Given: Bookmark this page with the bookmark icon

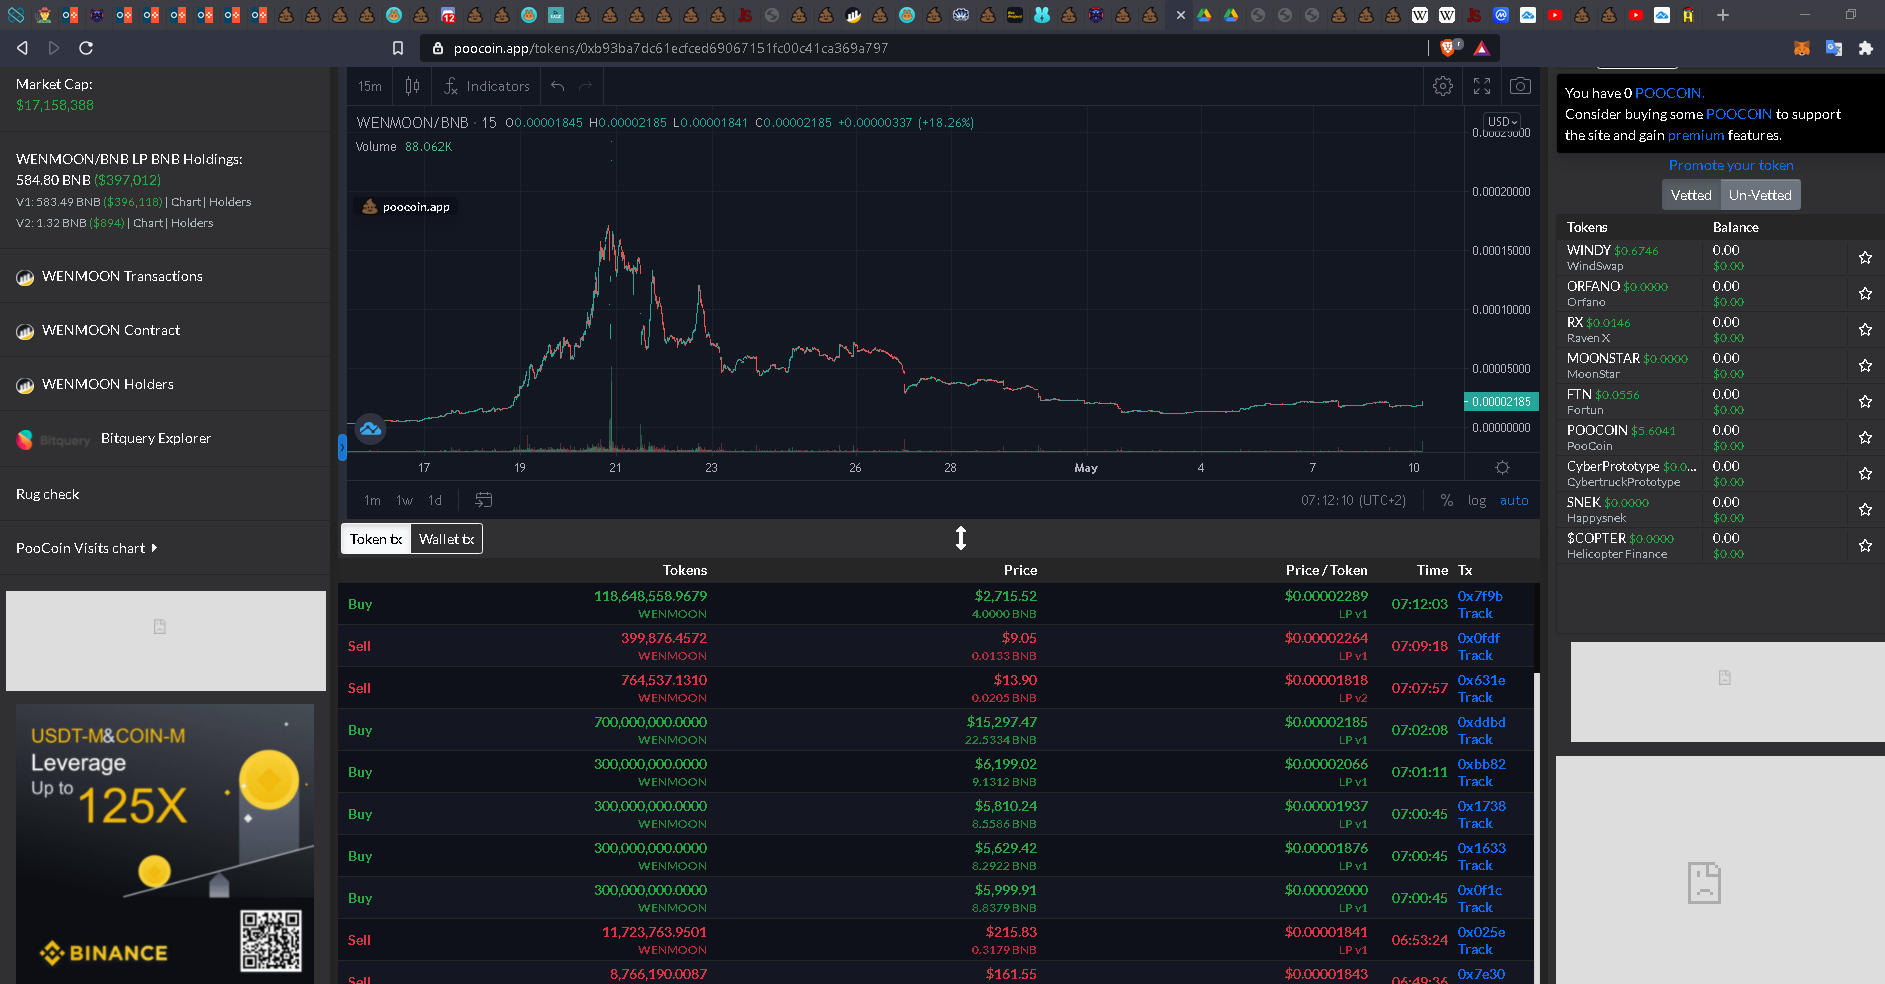Looking at the screenshot, I should click(x=398, y=48).
